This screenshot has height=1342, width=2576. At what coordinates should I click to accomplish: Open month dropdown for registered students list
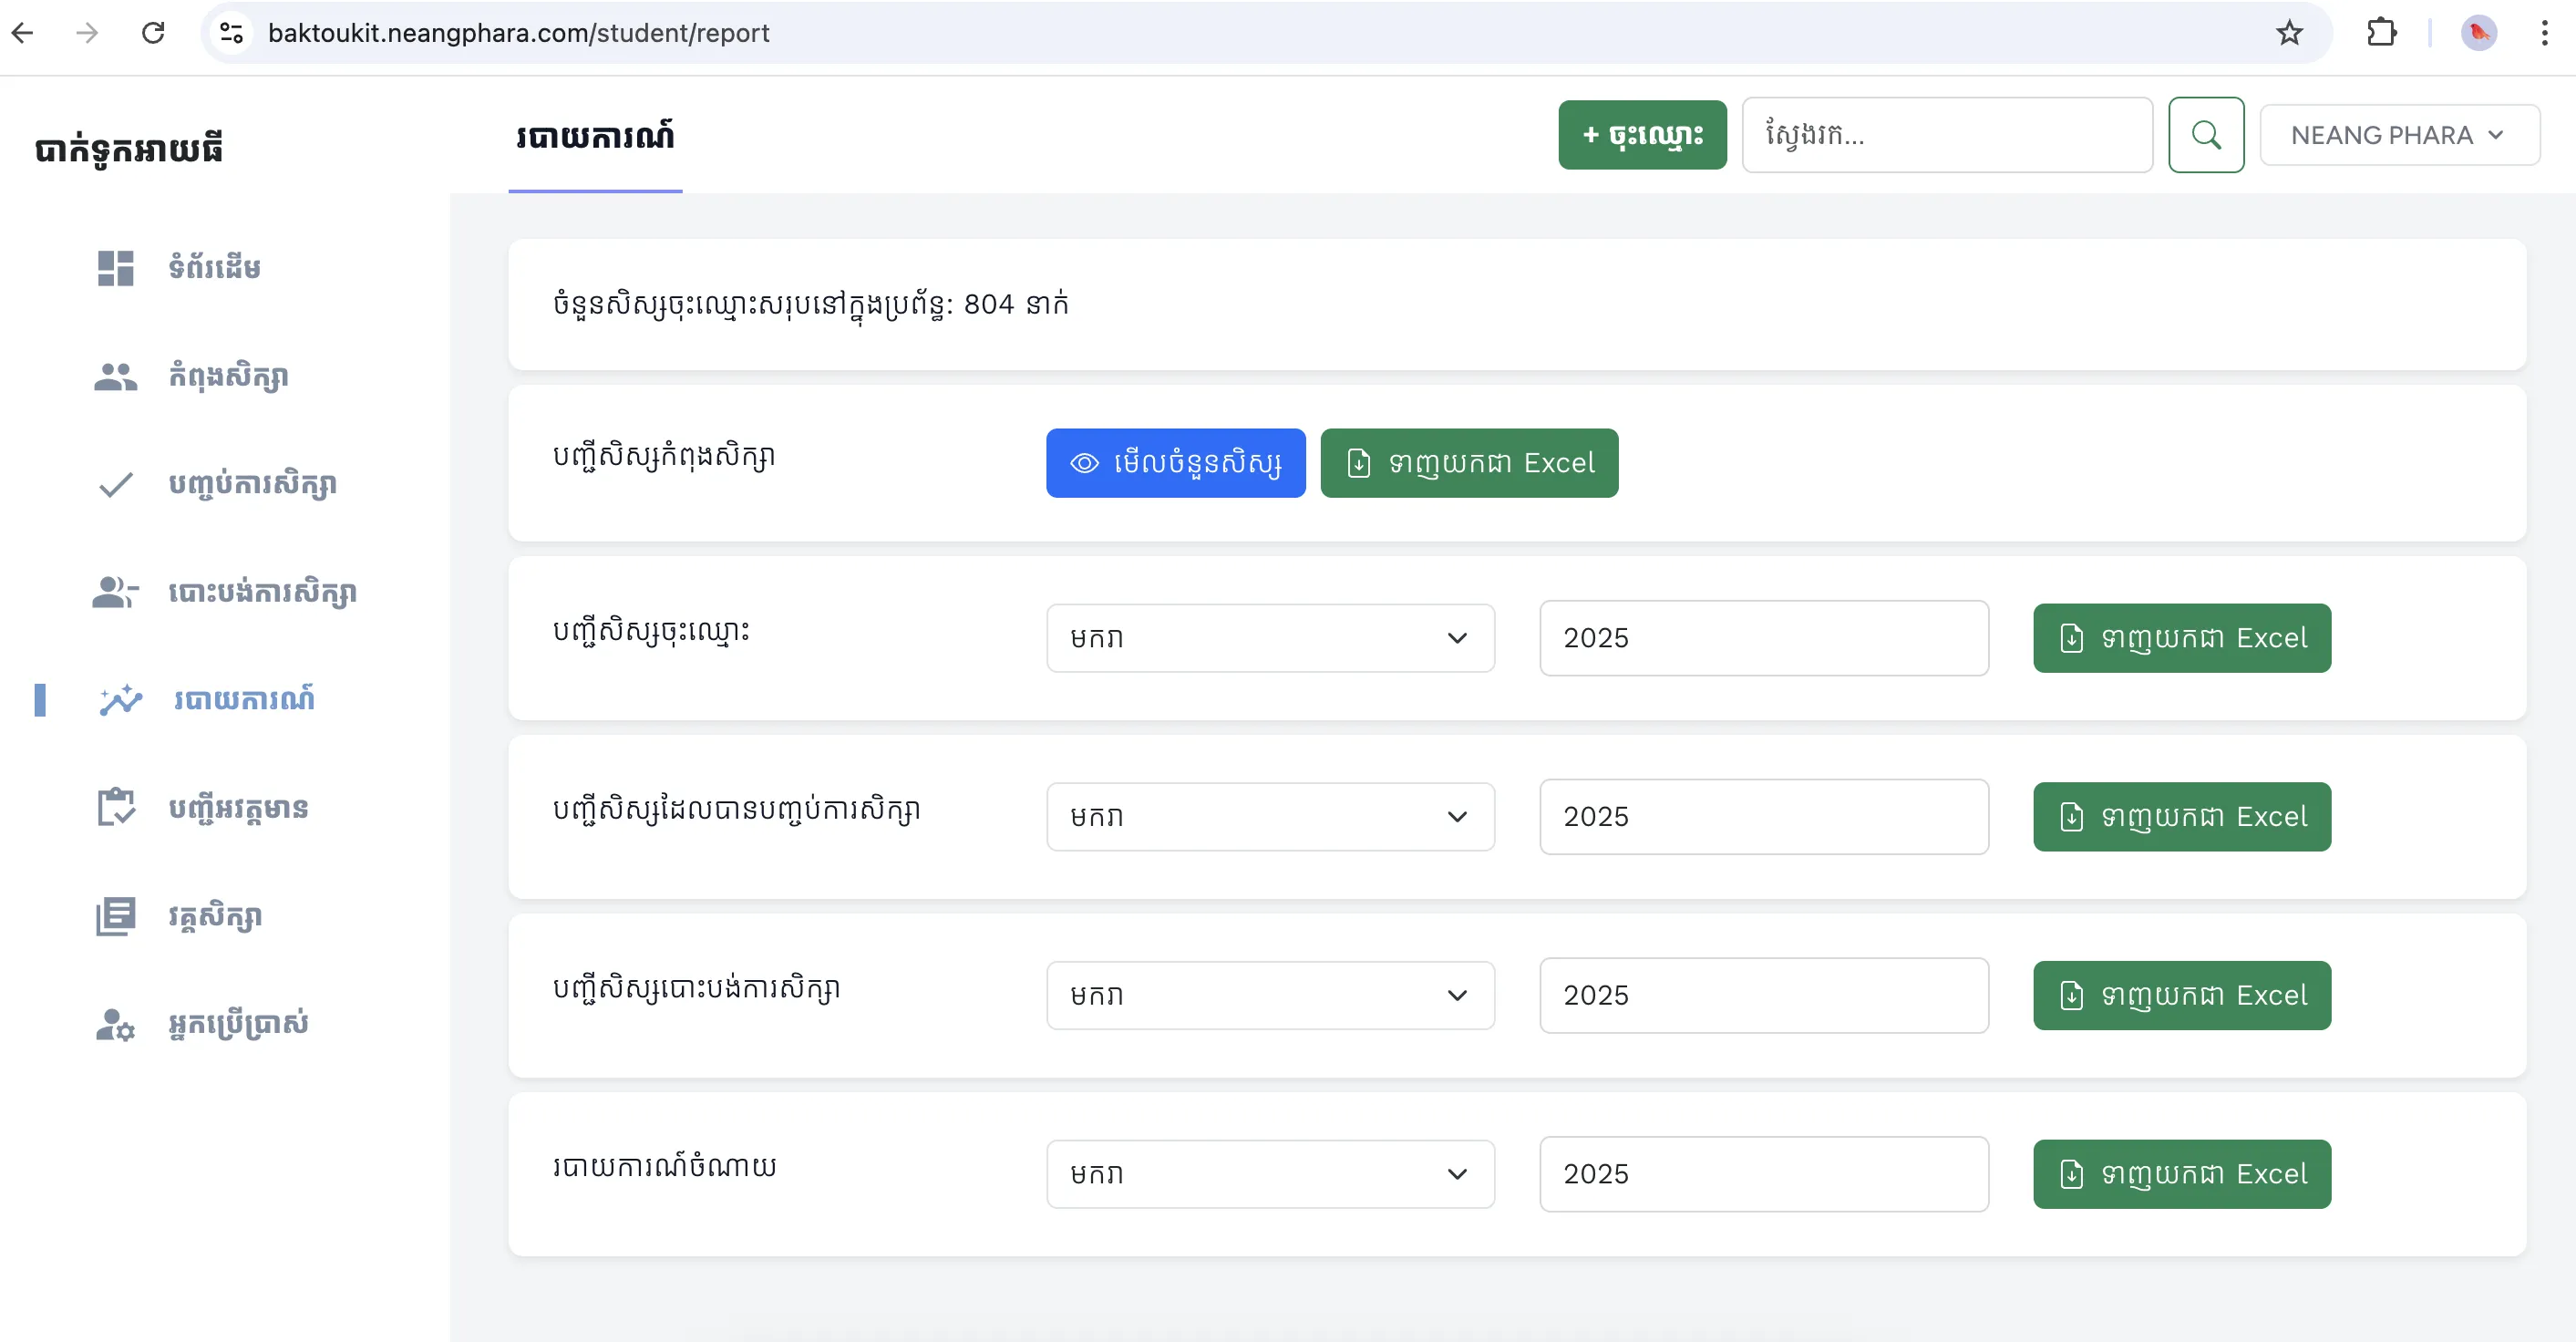(1269, 638)
